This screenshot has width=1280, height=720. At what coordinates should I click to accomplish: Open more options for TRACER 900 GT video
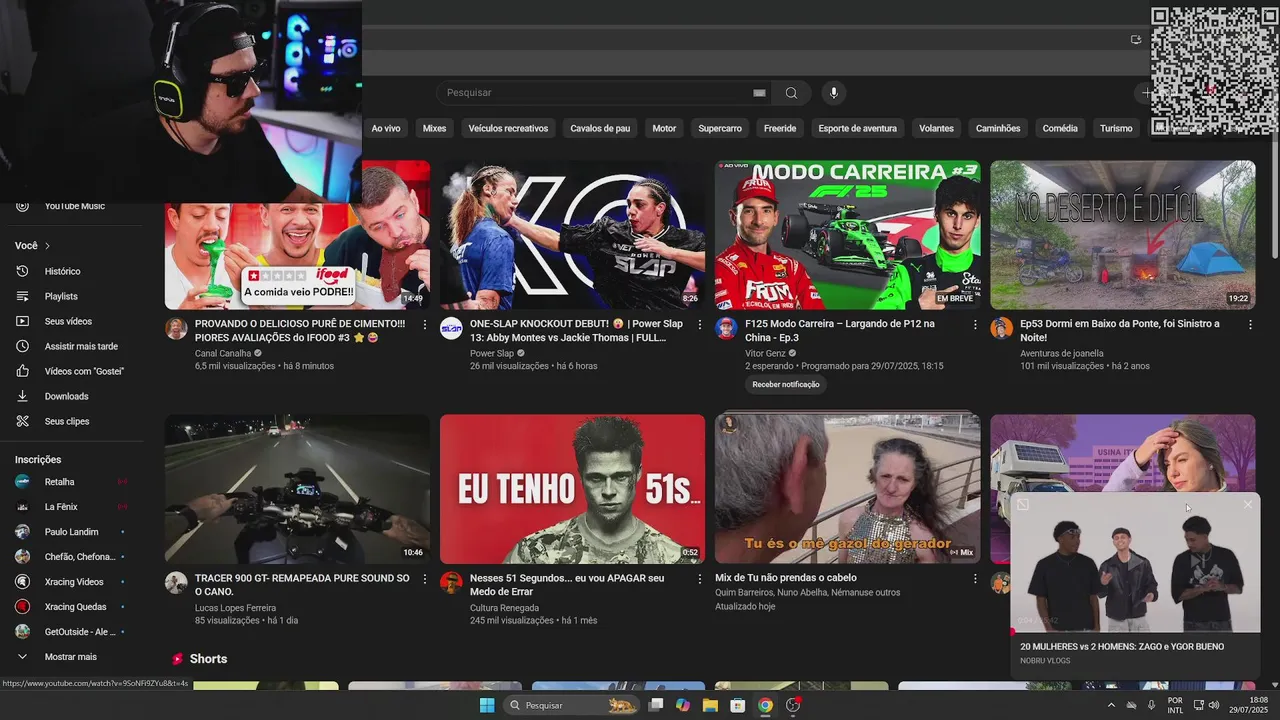(x=425, y=579)
